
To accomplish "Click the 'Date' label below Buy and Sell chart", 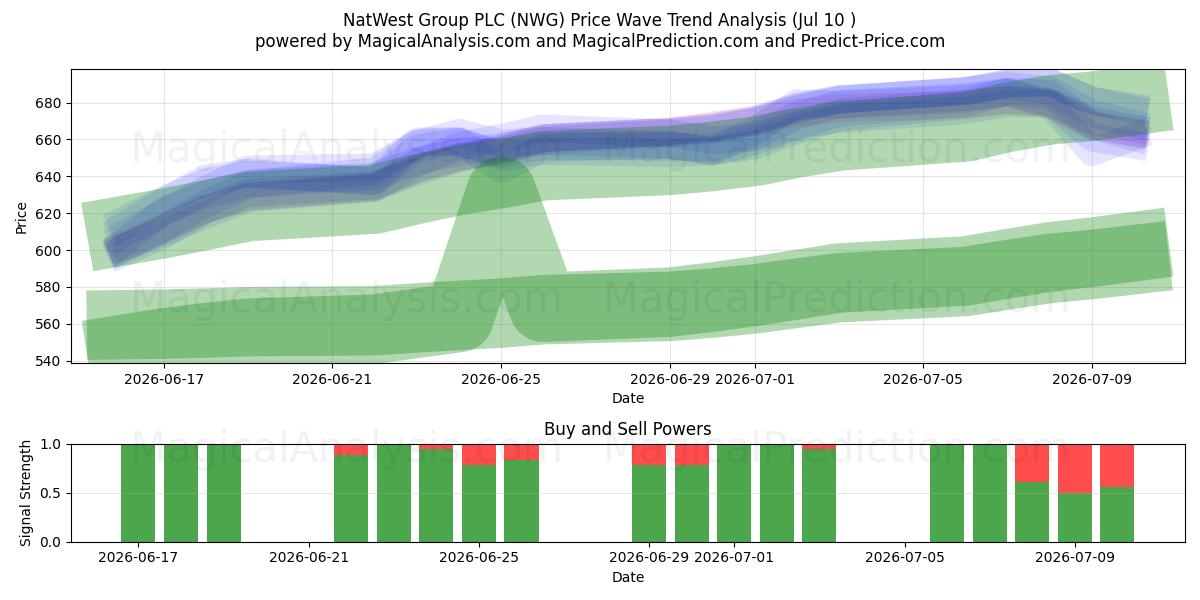I will (x=628, y=577).
